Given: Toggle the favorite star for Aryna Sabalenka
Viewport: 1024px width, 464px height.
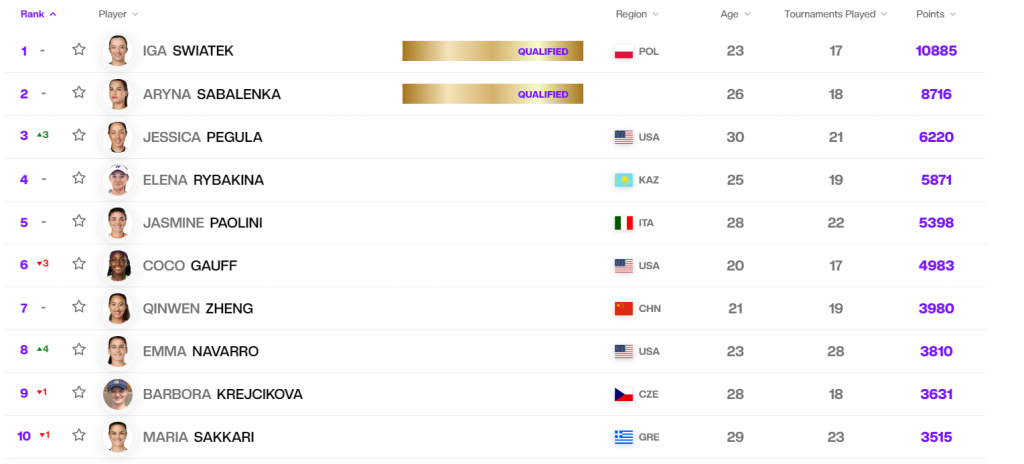Looking at the screenshot, I should pos(79,93).
